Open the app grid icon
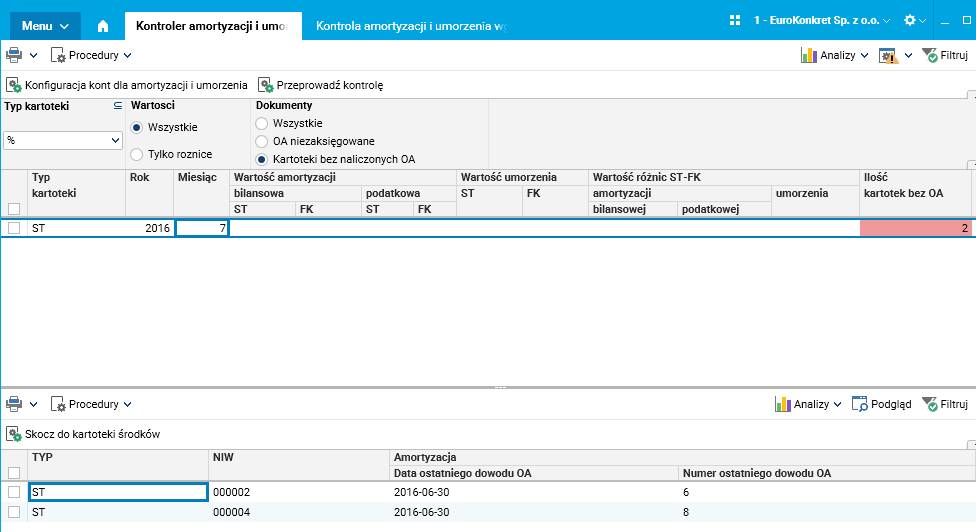This screenshot has width=976, height=532. click(735, 20)
